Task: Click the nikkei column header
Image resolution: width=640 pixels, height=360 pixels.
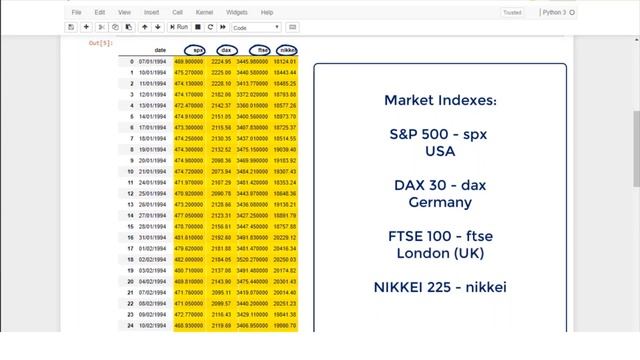Action: point(288,50)
